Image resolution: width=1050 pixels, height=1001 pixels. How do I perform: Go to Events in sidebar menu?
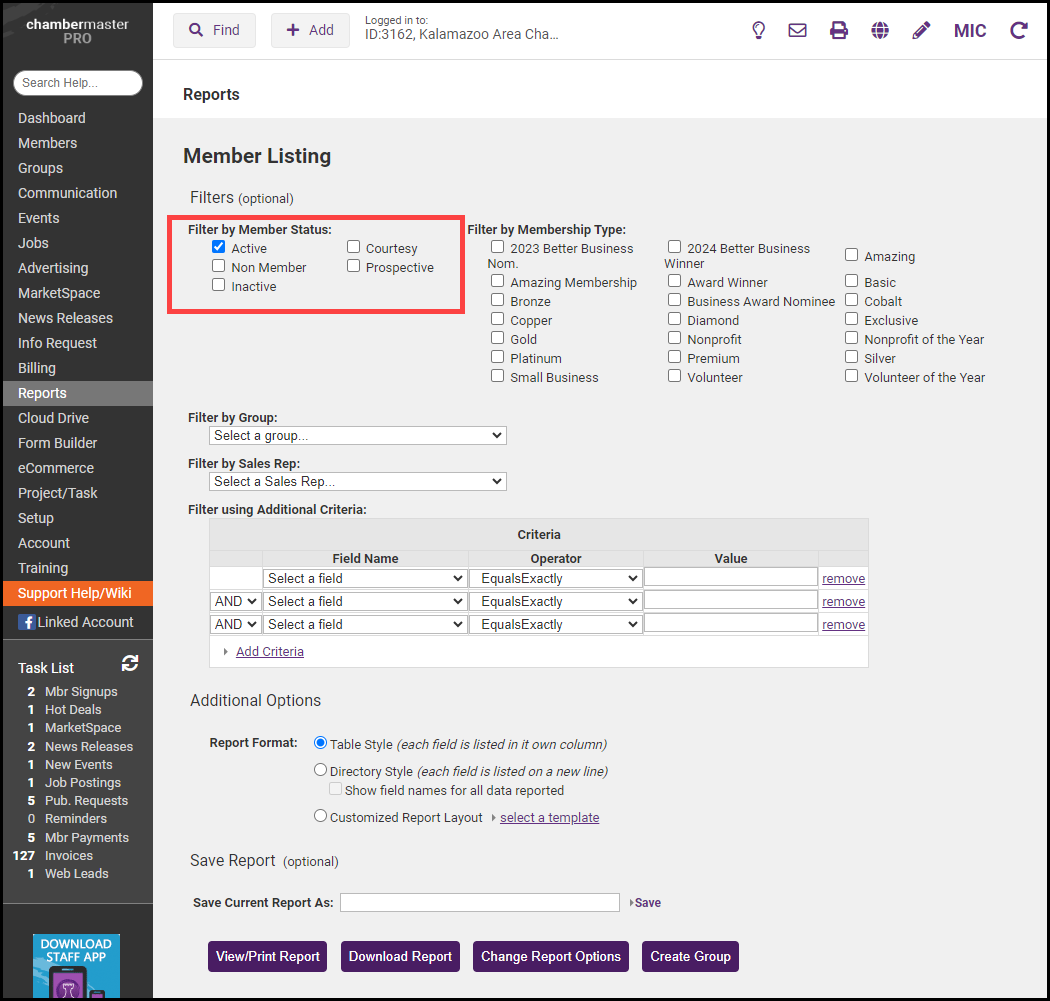(x=39, y=218)
